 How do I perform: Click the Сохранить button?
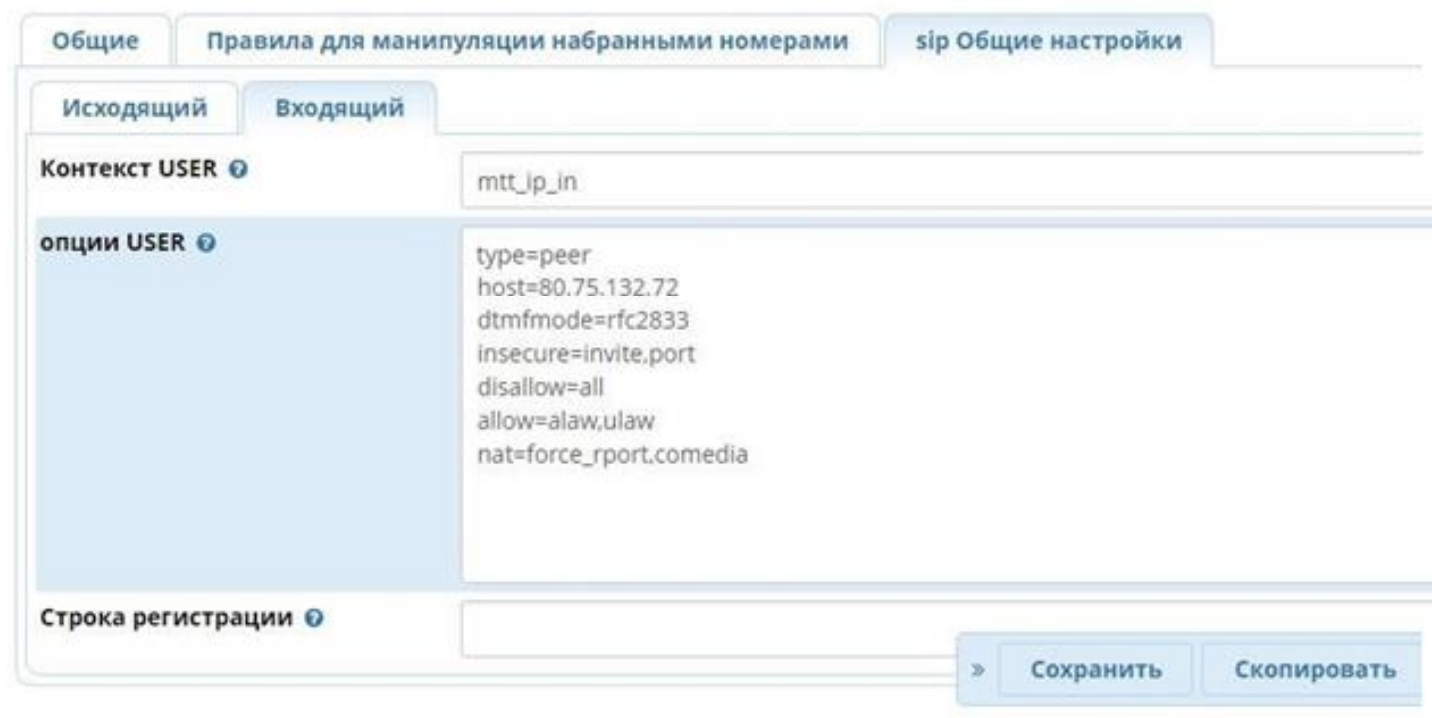point(1095,669)
